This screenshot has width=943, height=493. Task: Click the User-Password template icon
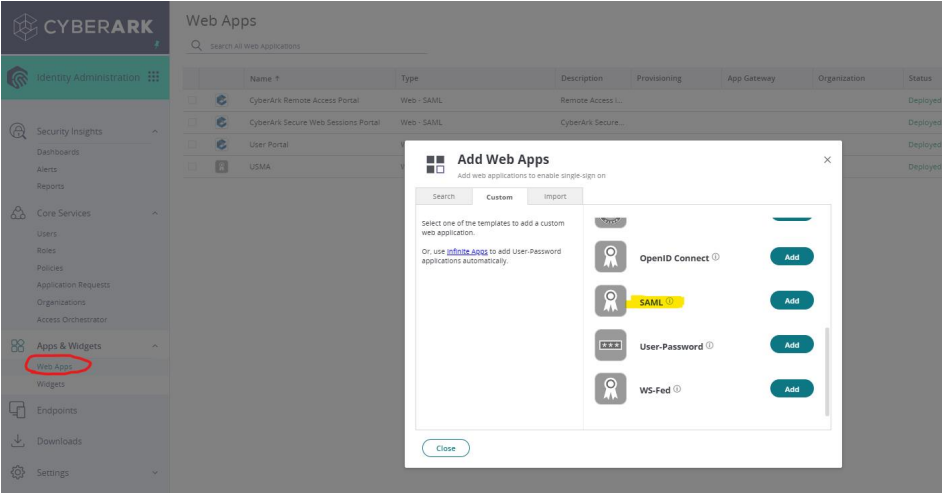[610, 345]
